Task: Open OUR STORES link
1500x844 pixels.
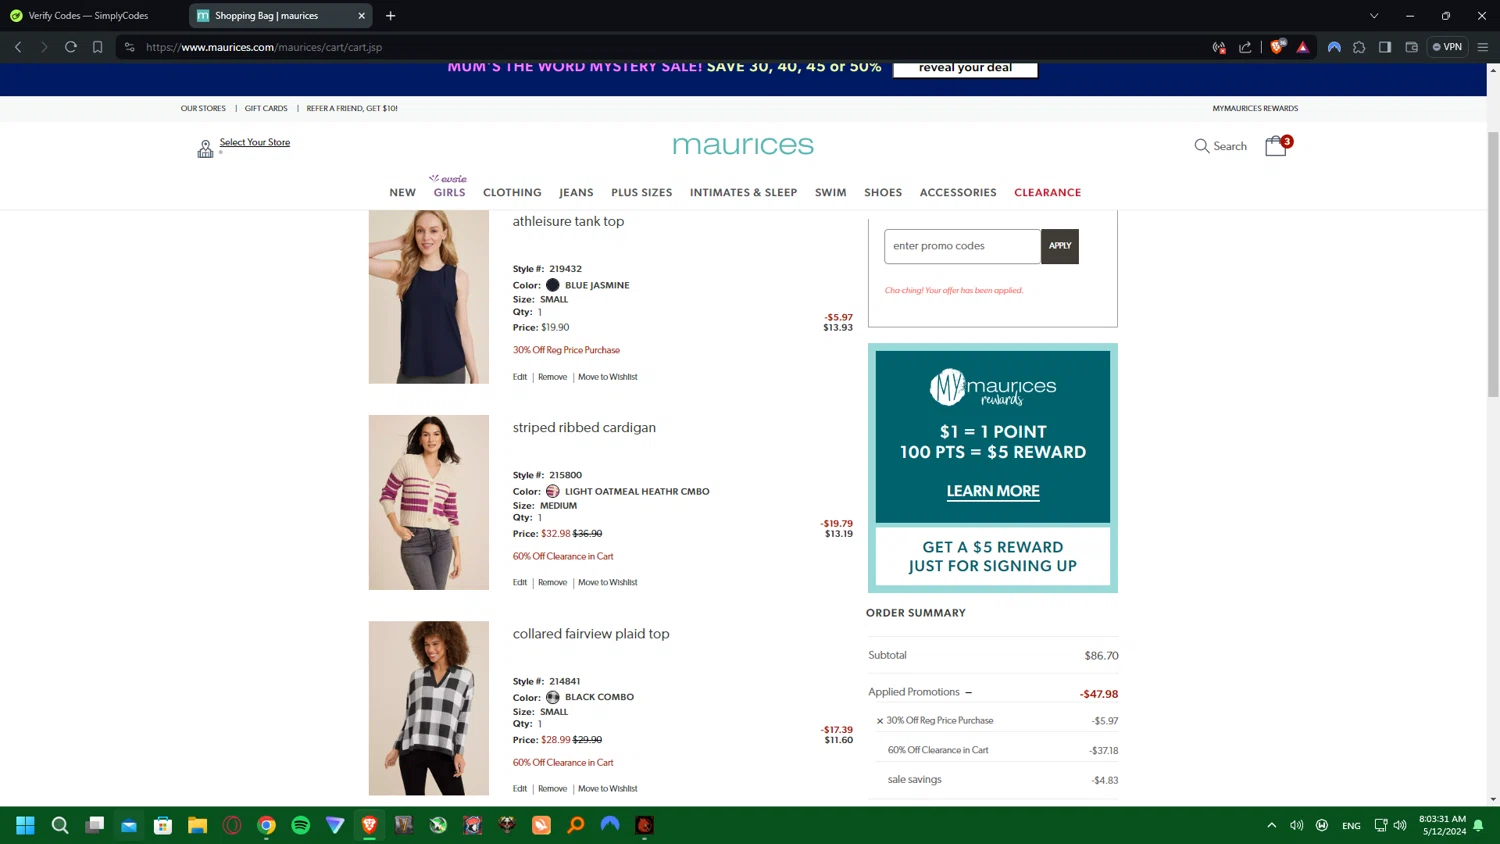Action: [x=203, y=108]
